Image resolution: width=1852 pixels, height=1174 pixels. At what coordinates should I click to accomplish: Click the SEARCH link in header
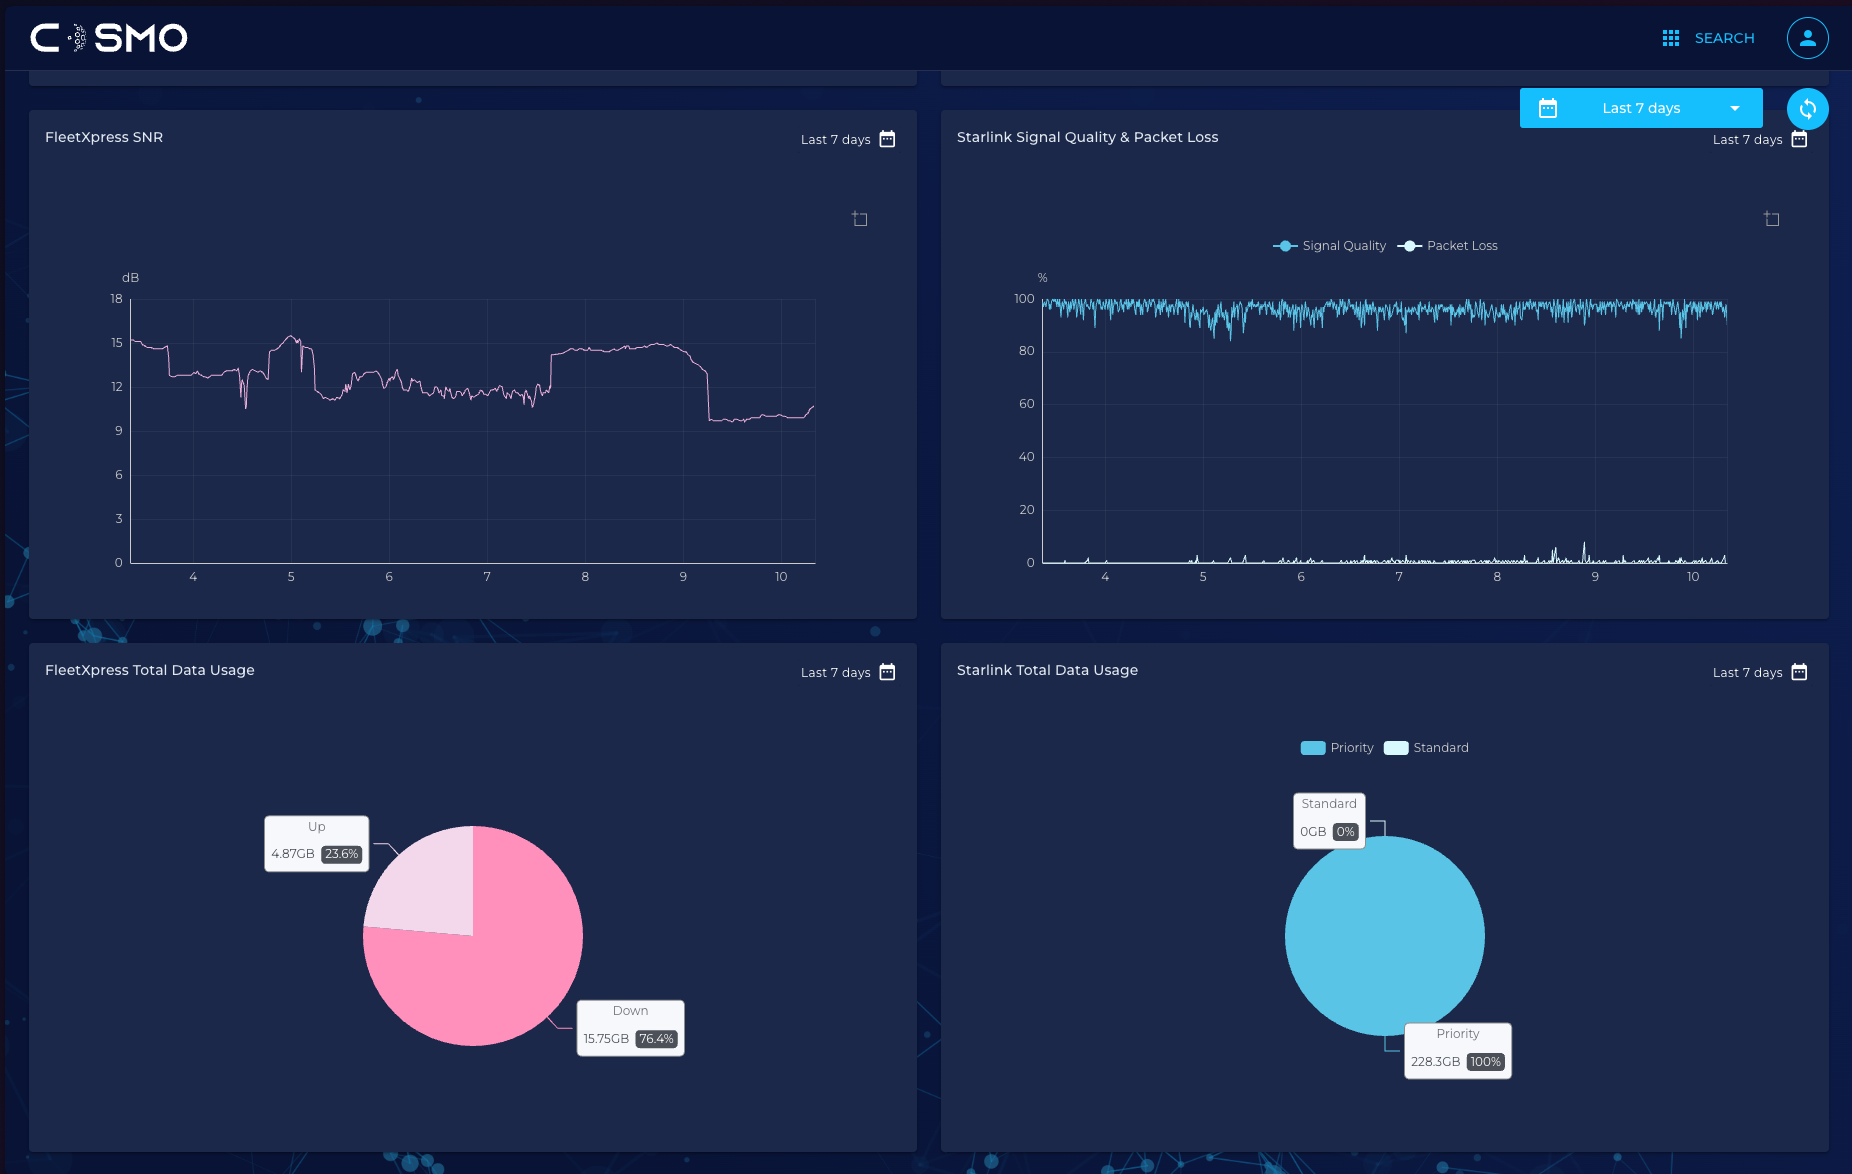tap(1724, 38)
